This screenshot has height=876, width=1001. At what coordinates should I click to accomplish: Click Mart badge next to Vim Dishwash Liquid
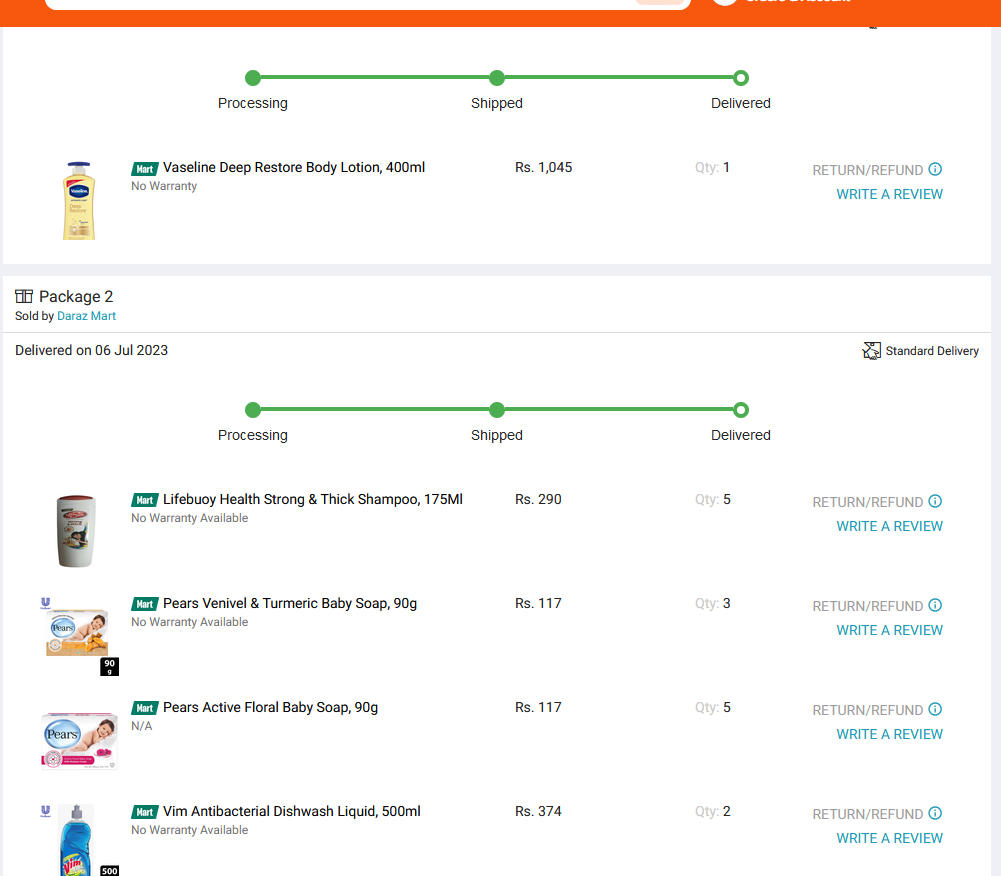pos(145,813)
